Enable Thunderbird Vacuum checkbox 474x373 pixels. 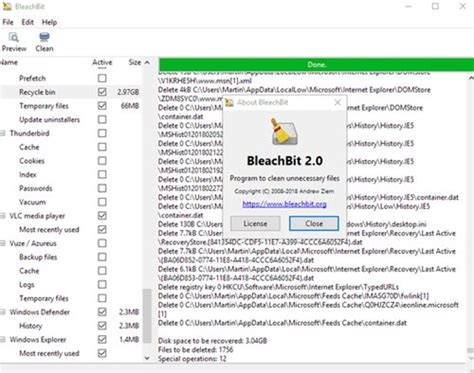pyautogui.click(x=102, y=202)
